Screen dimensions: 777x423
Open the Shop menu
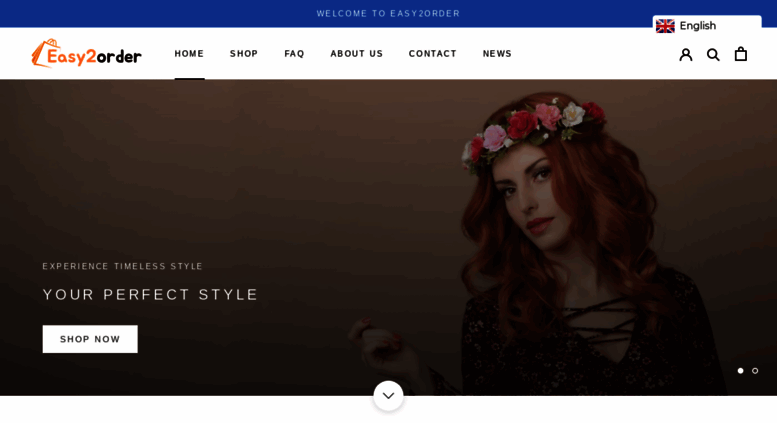244,53
